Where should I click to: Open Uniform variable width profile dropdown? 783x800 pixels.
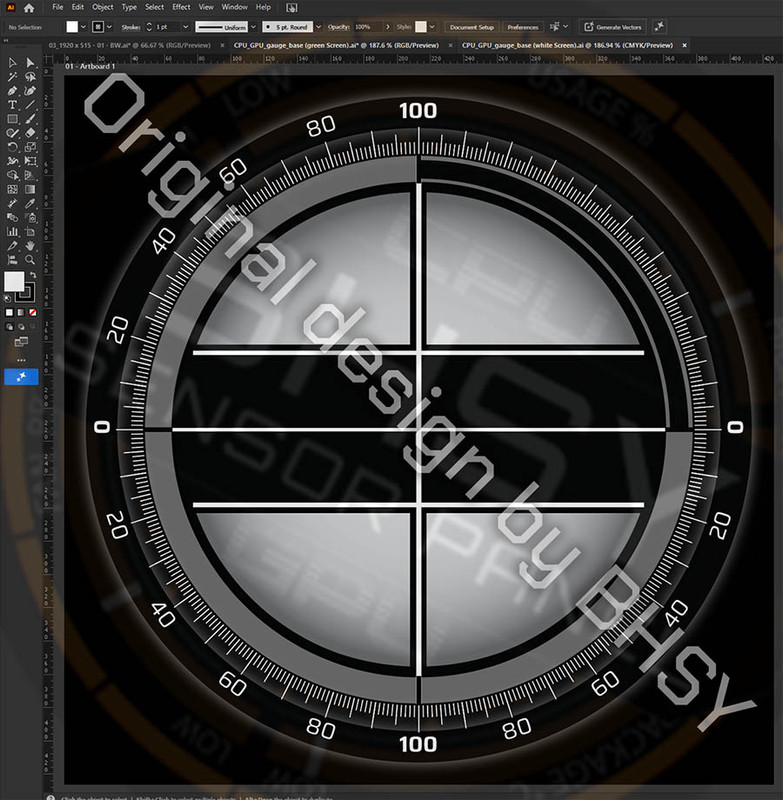click(x=254, y=27)
